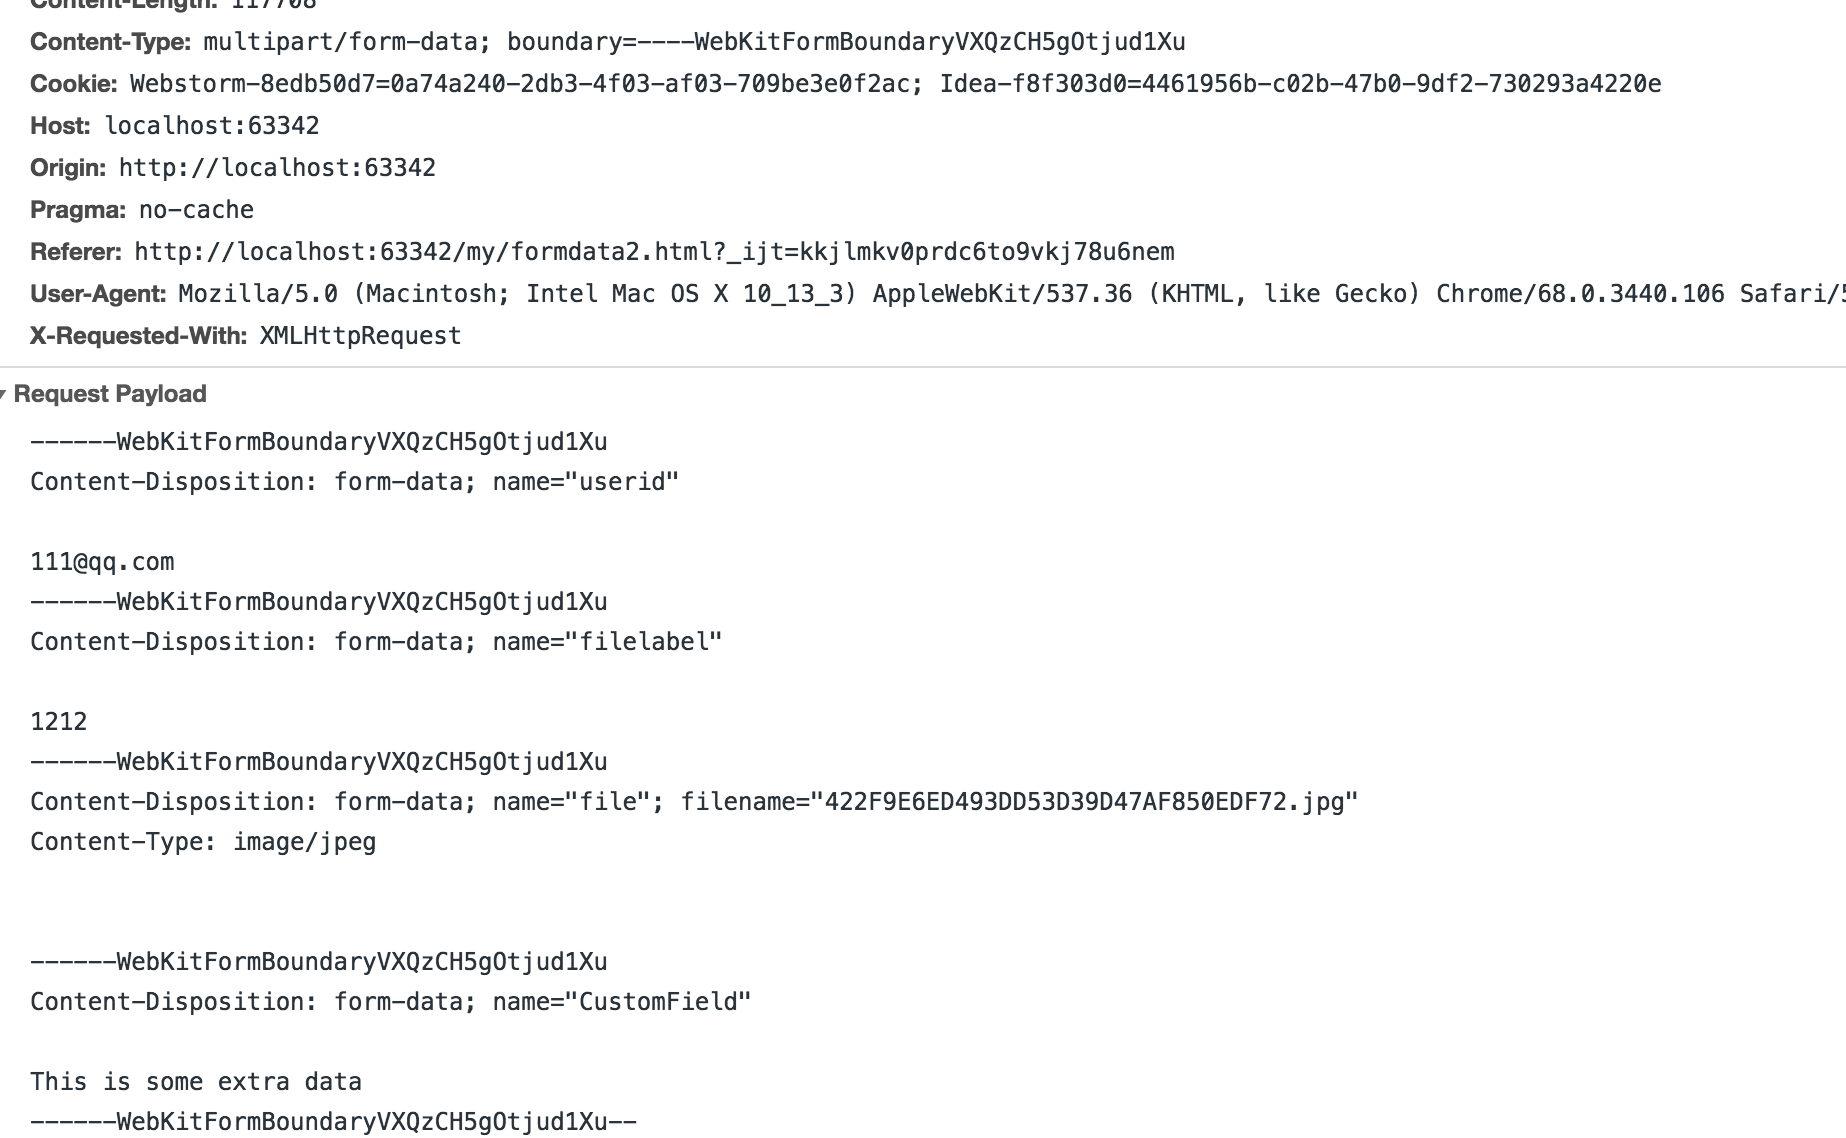
Task: Click the Cookie header value
Action: click(895, 84)
